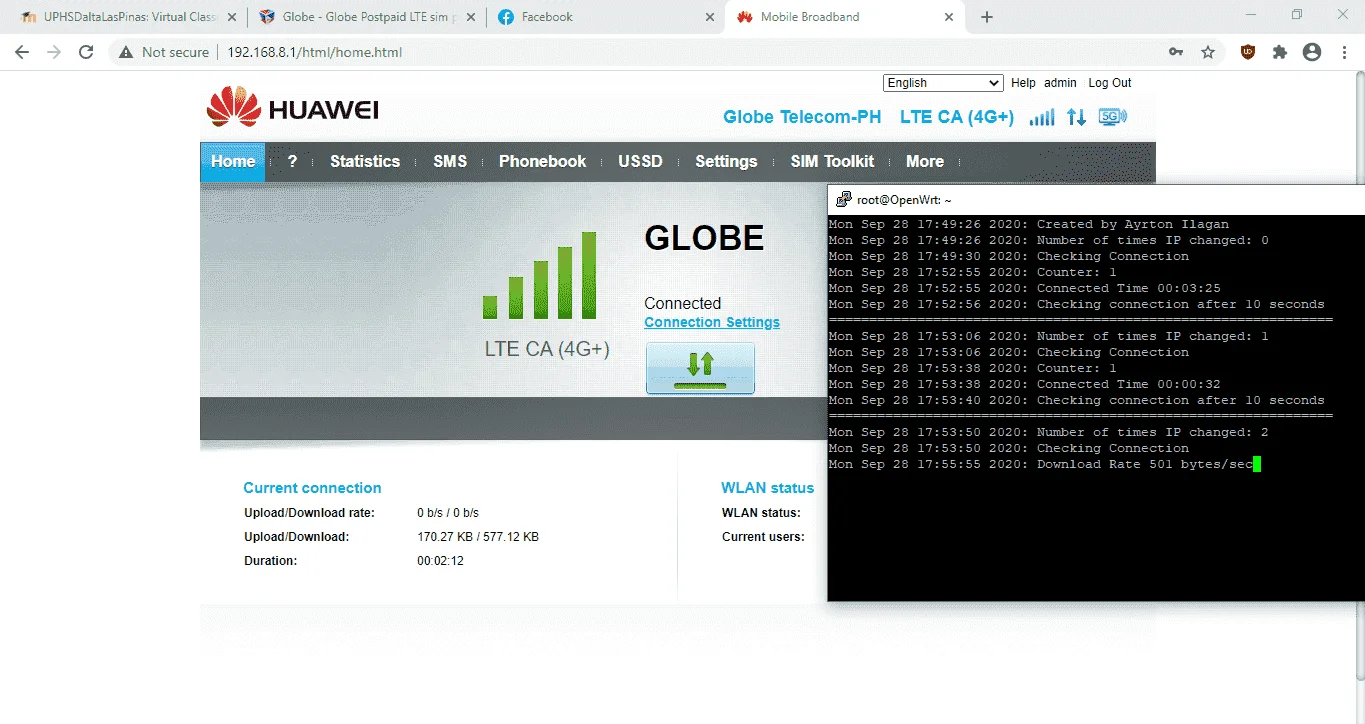
Task: Click the Connected Time 00:03:25 line
Action: coord(1025,288)
